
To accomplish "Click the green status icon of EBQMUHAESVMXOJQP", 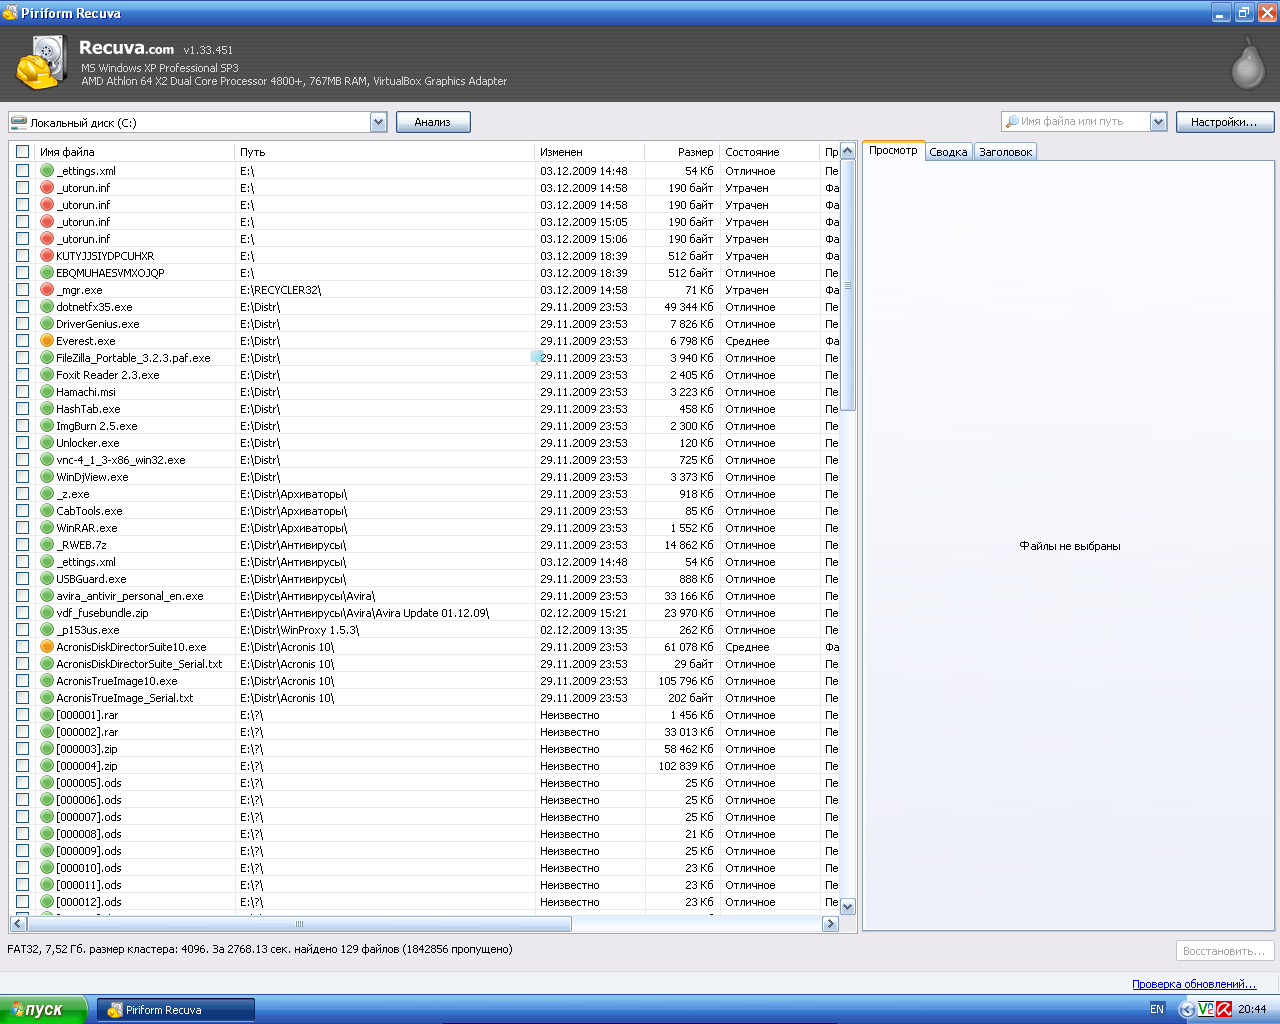I will pyautogui.click(x=47, y=273).
